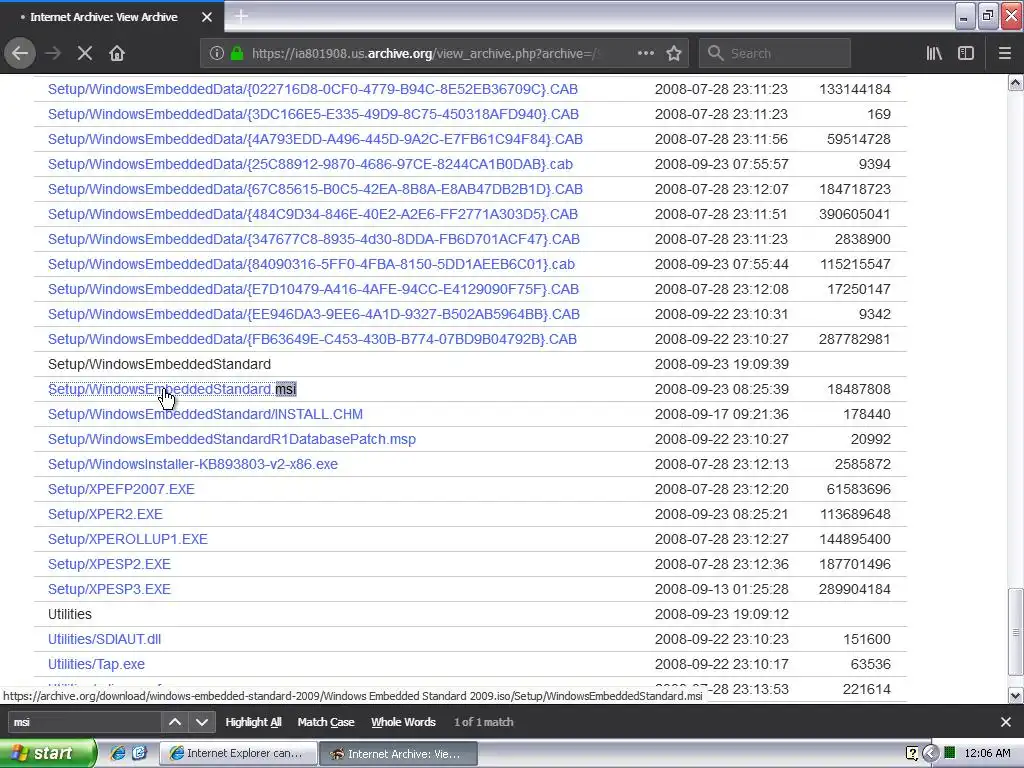The height and width of the screenshot is (768, 1024).
Task: Open the {84090316-5FF0...} cab file link
Action: [x=311, y=264]
